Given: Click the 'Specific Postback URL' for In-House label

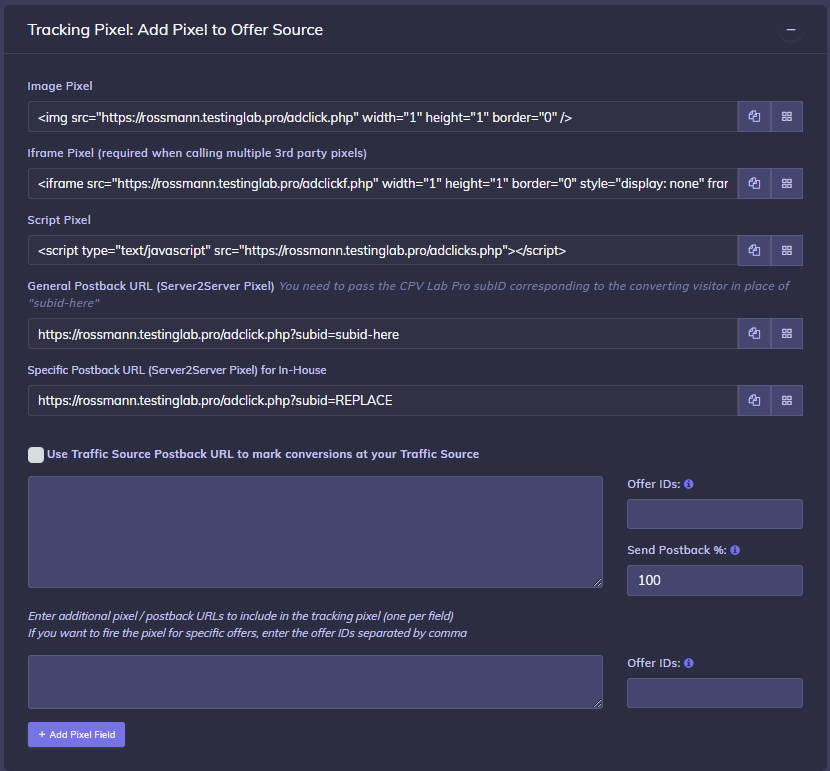Looking at the screenshot, I should (177, 370).
